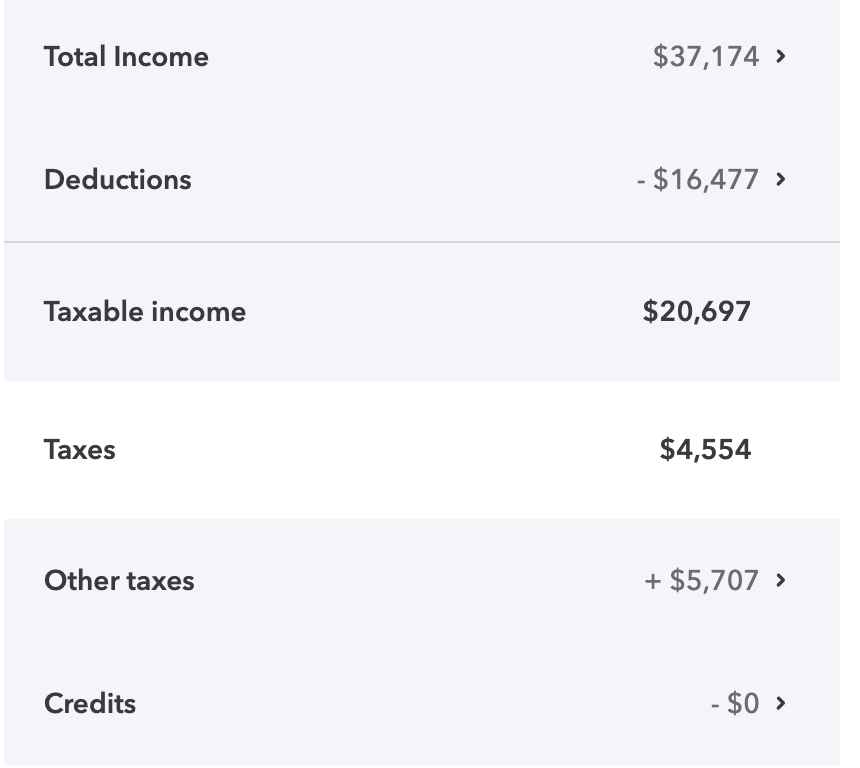The height and width of the screenshot is (768, 860).
Task: Select the $16,477 deductions amount
Action: [706, 179]
